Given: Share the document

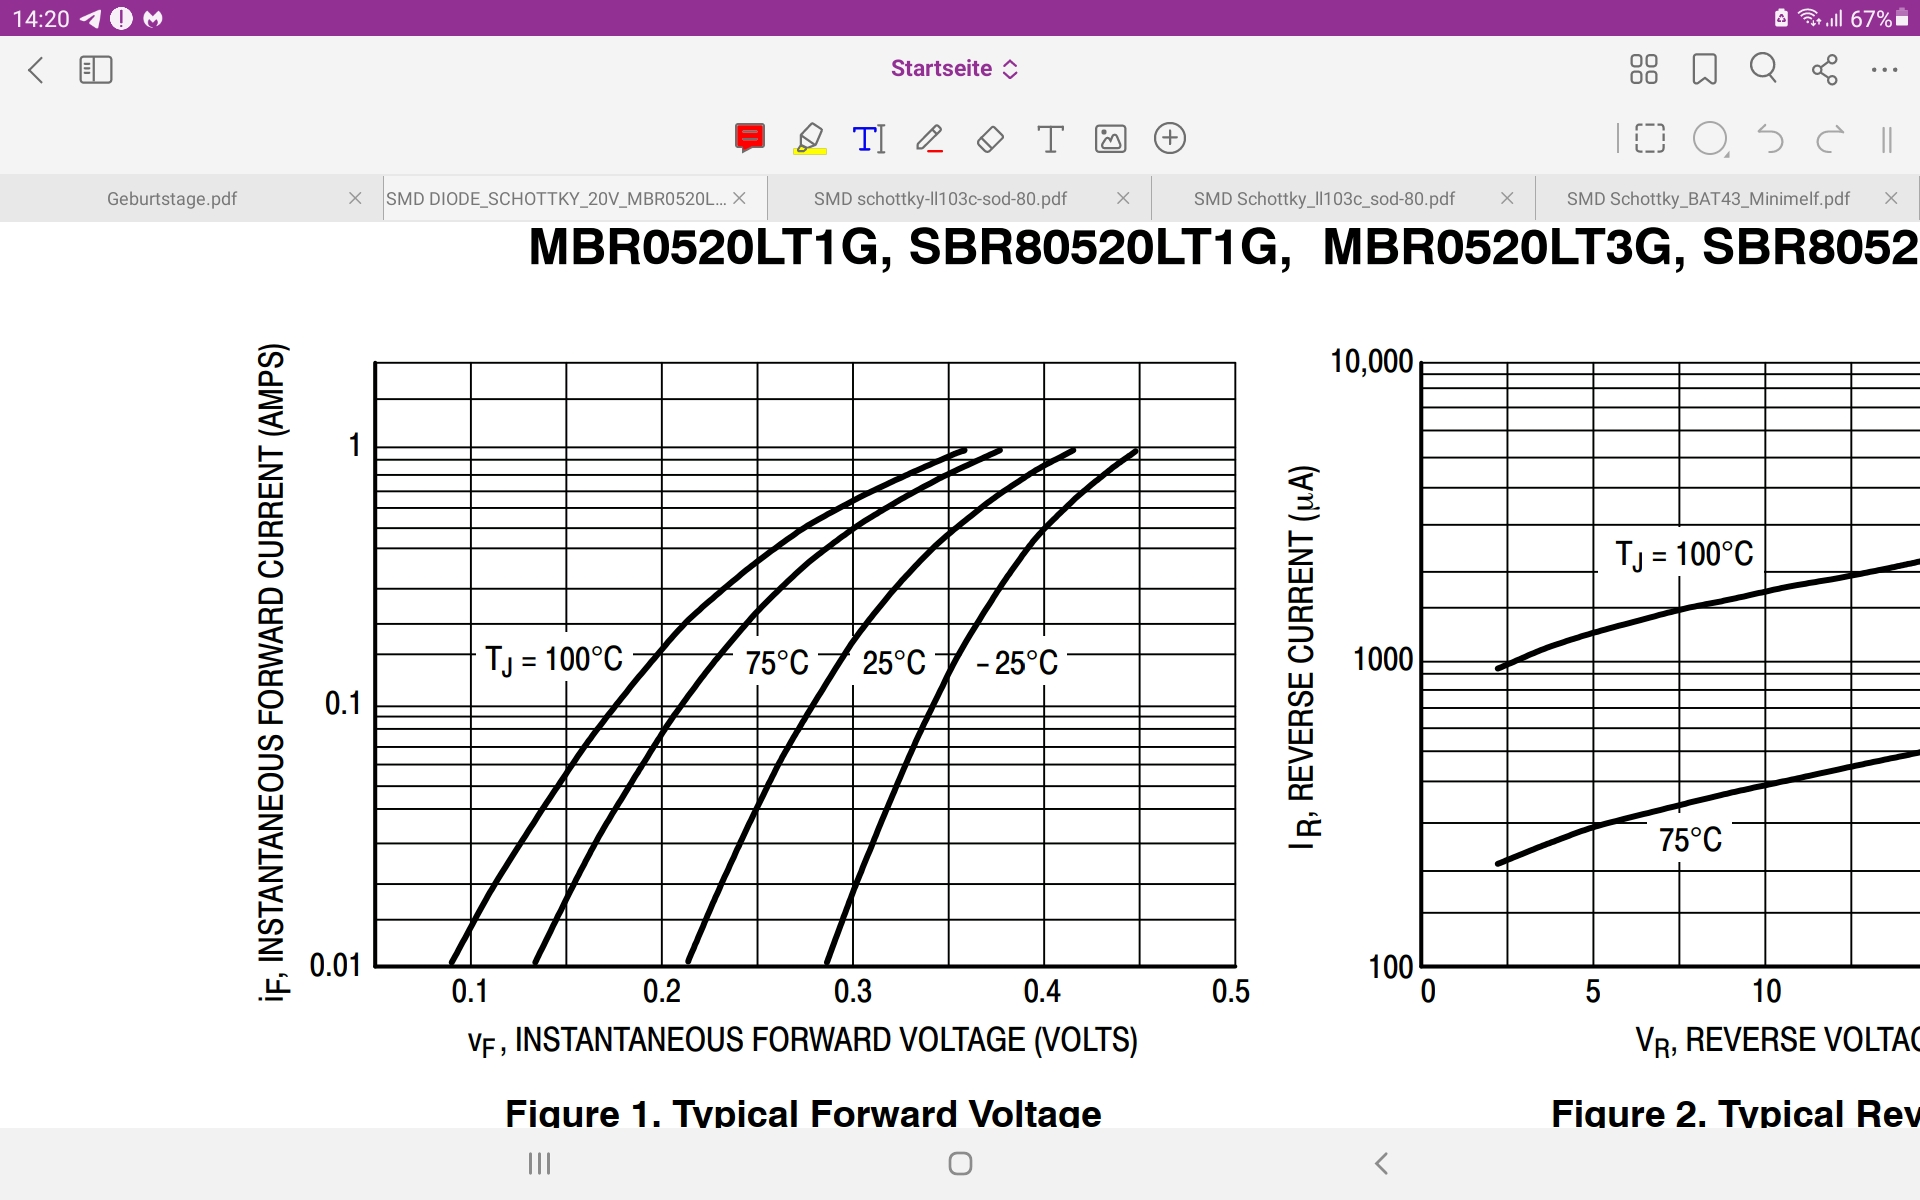Looking at the screenshot, I should [x=1825, y=69].
